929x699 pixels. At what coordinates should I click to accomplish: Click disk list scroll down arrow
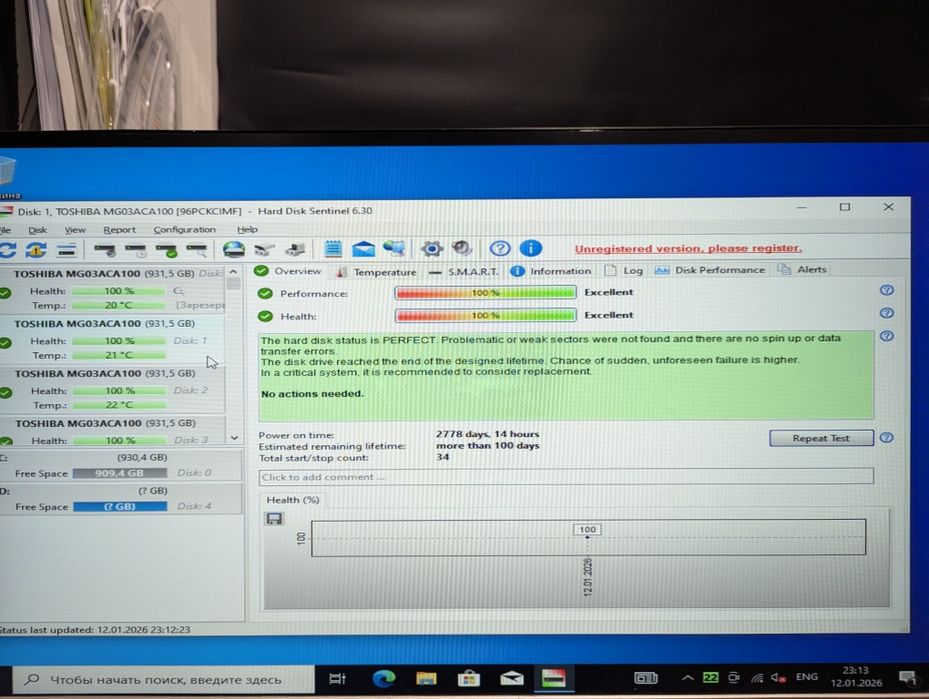[234, 438]
